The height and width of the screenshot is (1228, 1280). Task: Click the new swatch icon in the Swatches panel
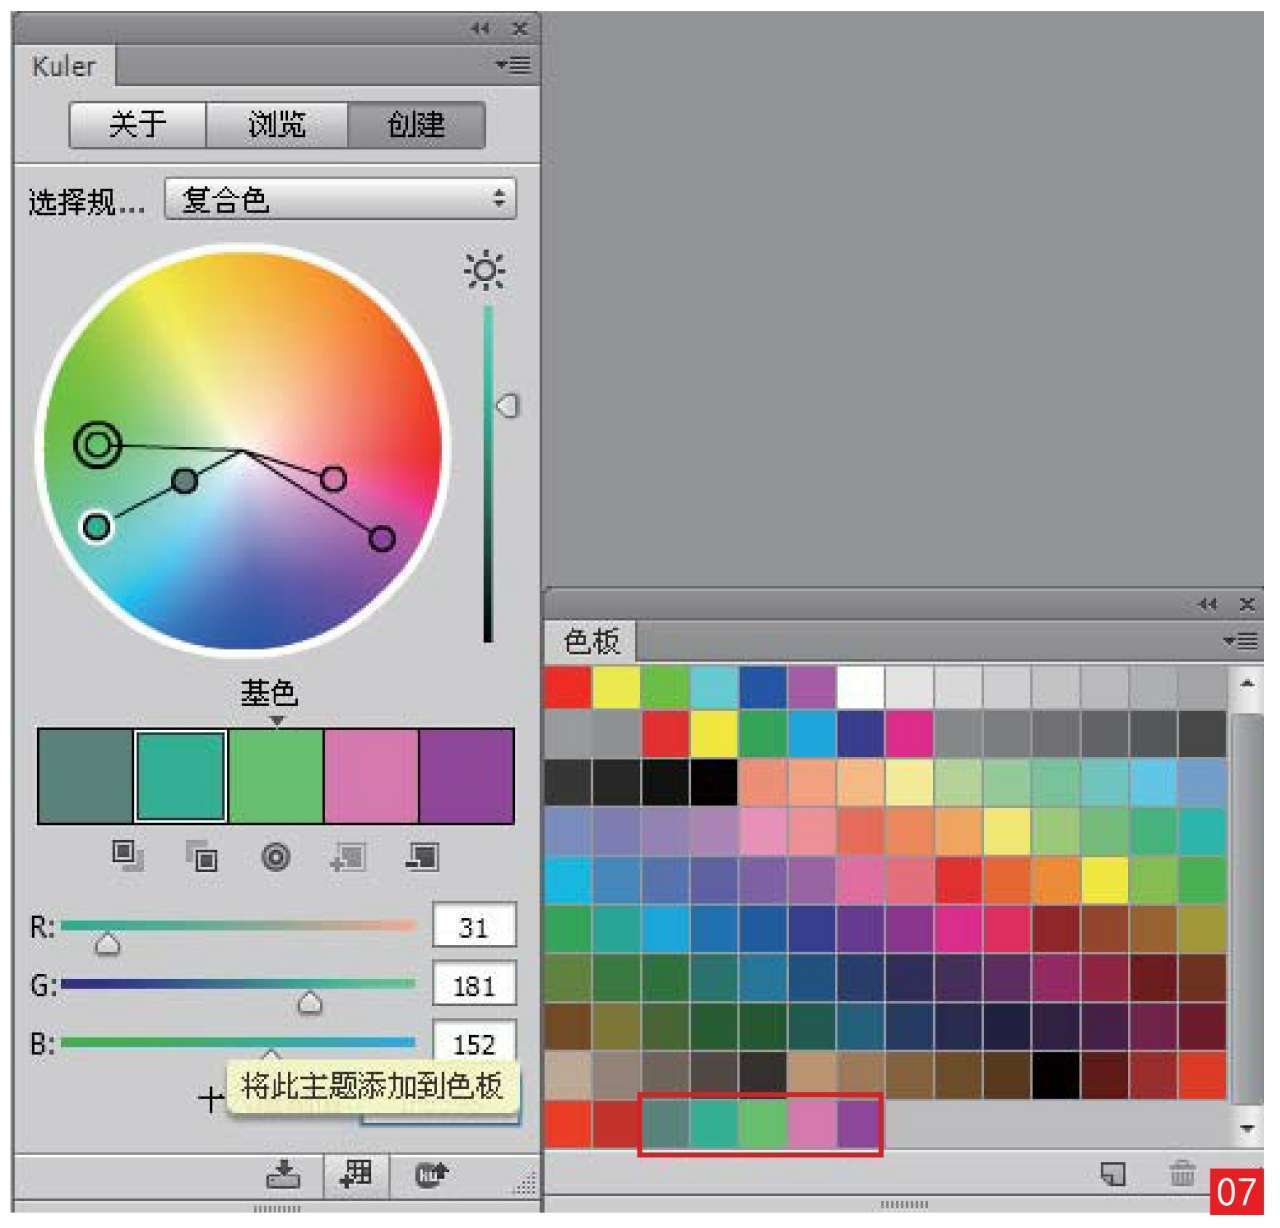tap(1113, 1173)
